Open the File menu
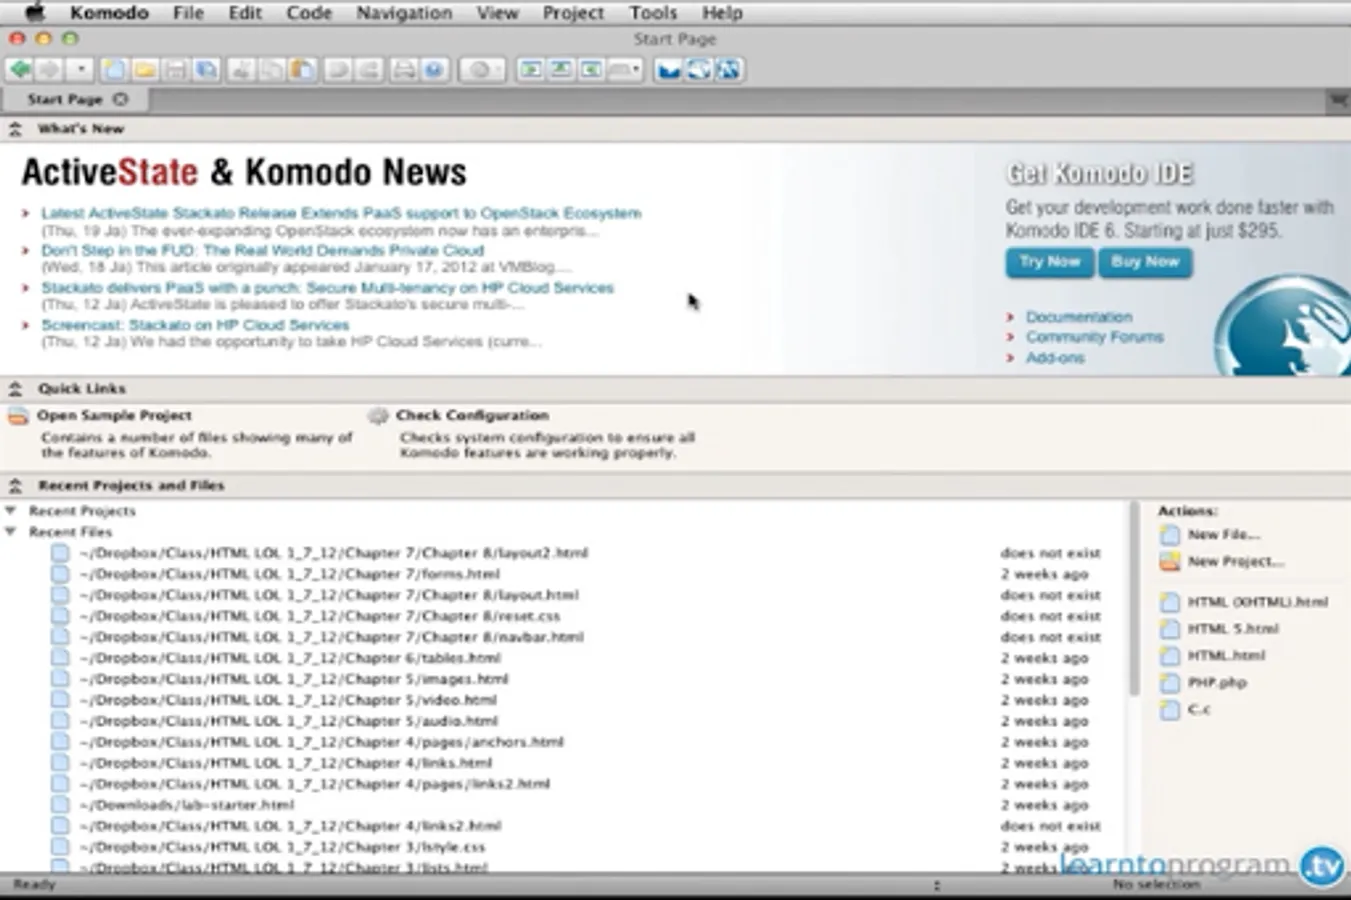Image resolution: width=1351 pixels, height=900 pixels. click(x=188, y=13)
